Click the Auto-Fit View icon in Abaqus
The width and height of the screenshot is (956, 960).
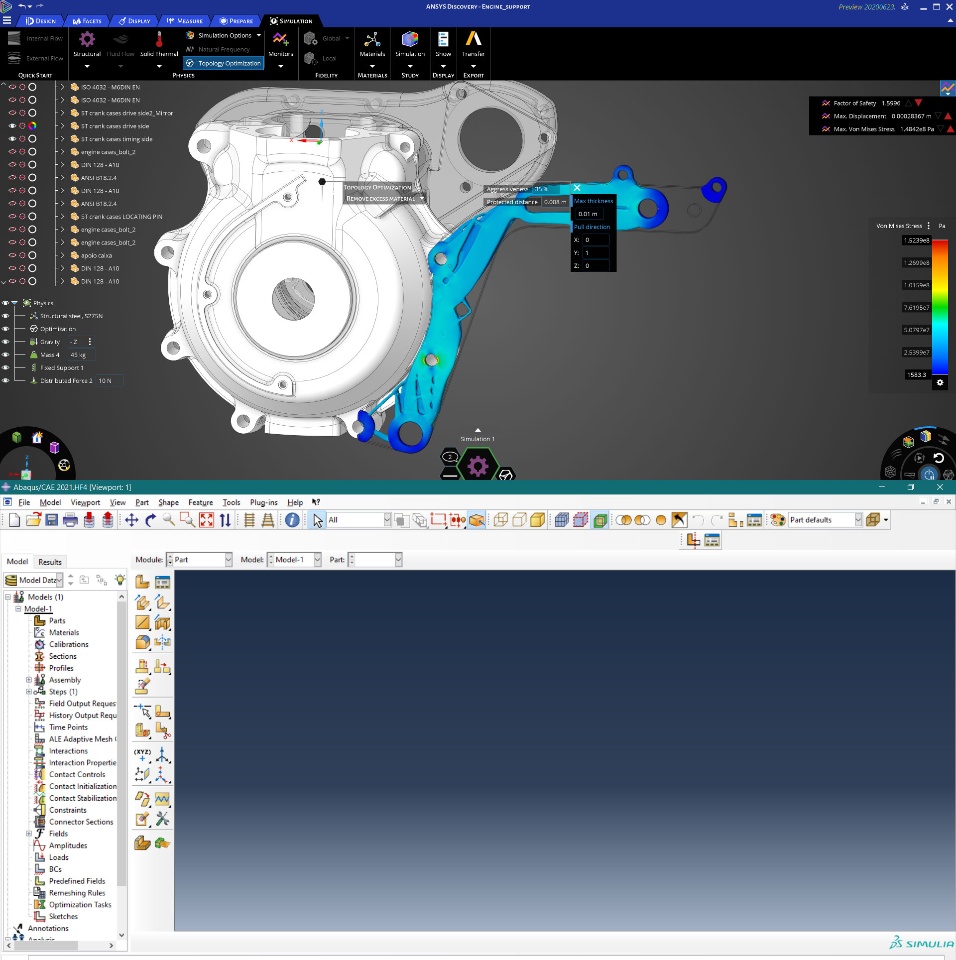tap(206, 520)
